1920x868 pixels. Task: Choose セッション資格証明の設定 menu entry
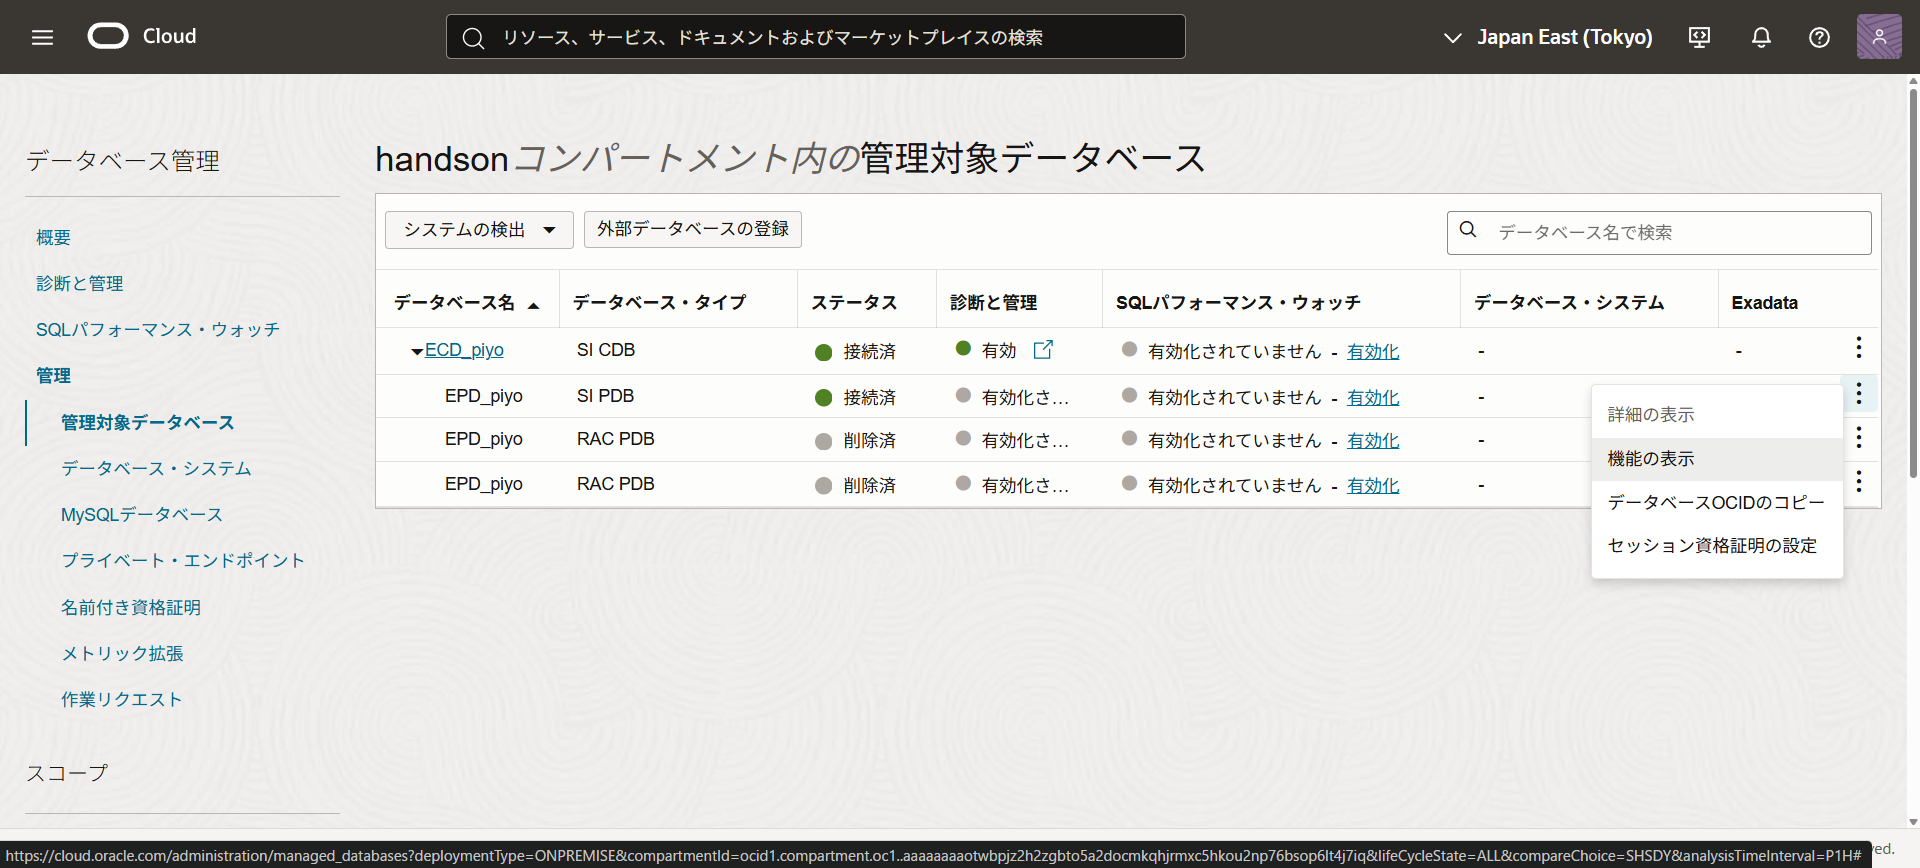1717,546
